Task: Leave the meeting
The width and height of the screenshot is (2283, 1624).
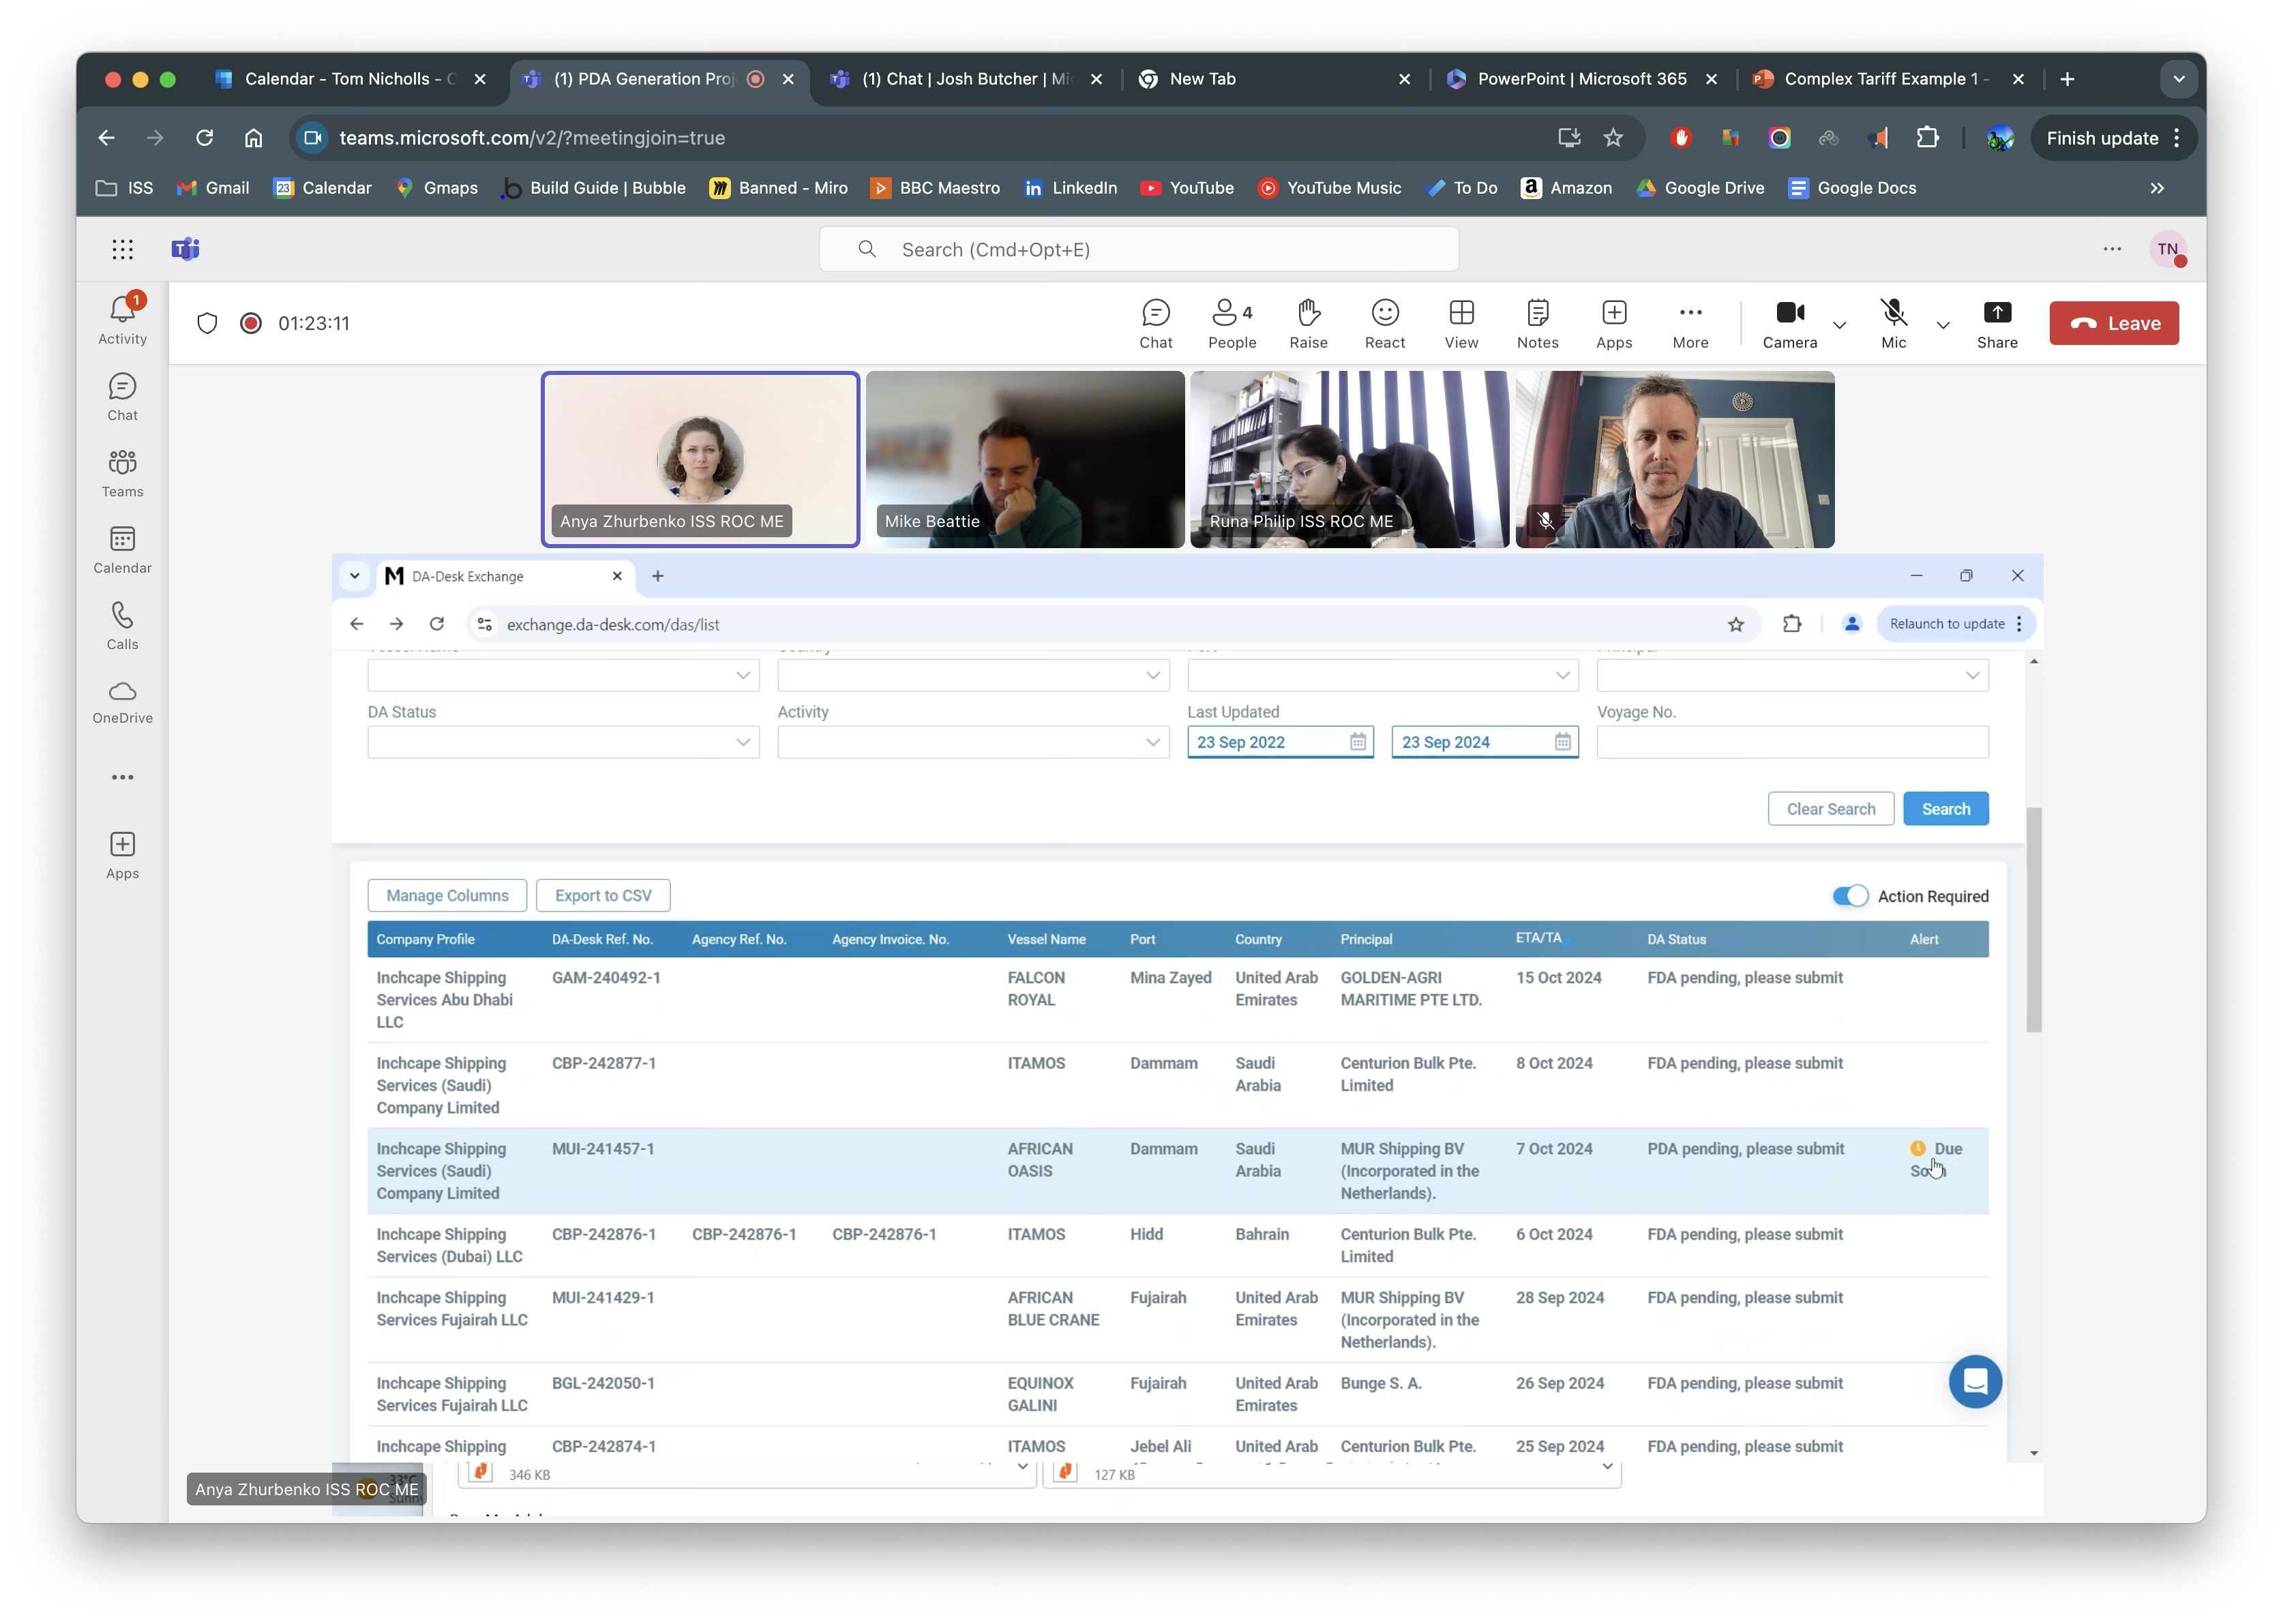Action: coord(2113,323)
